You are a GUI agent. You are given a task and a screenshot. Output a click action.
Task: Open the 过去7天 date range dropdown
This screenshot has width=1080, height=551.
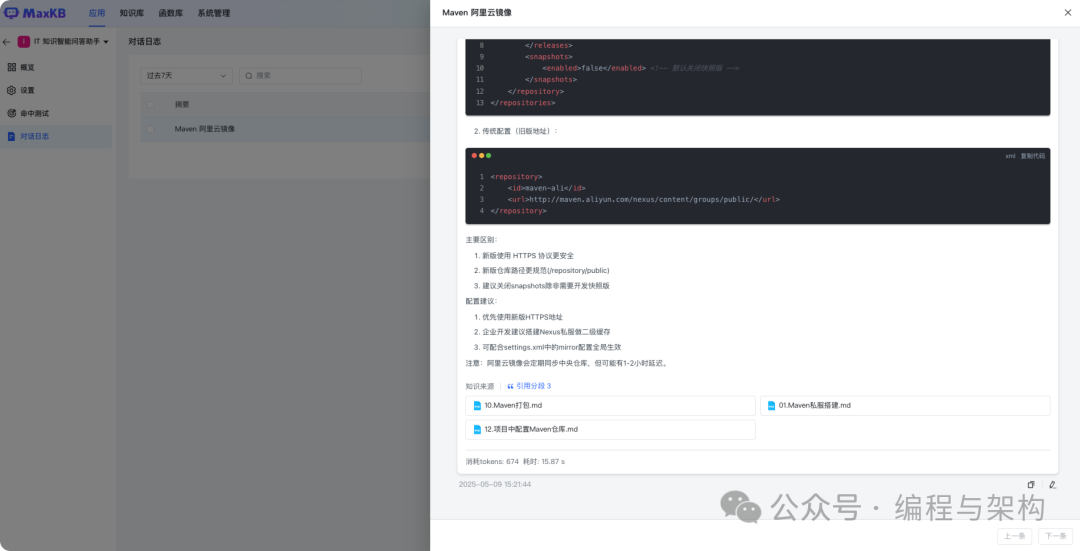186,76
